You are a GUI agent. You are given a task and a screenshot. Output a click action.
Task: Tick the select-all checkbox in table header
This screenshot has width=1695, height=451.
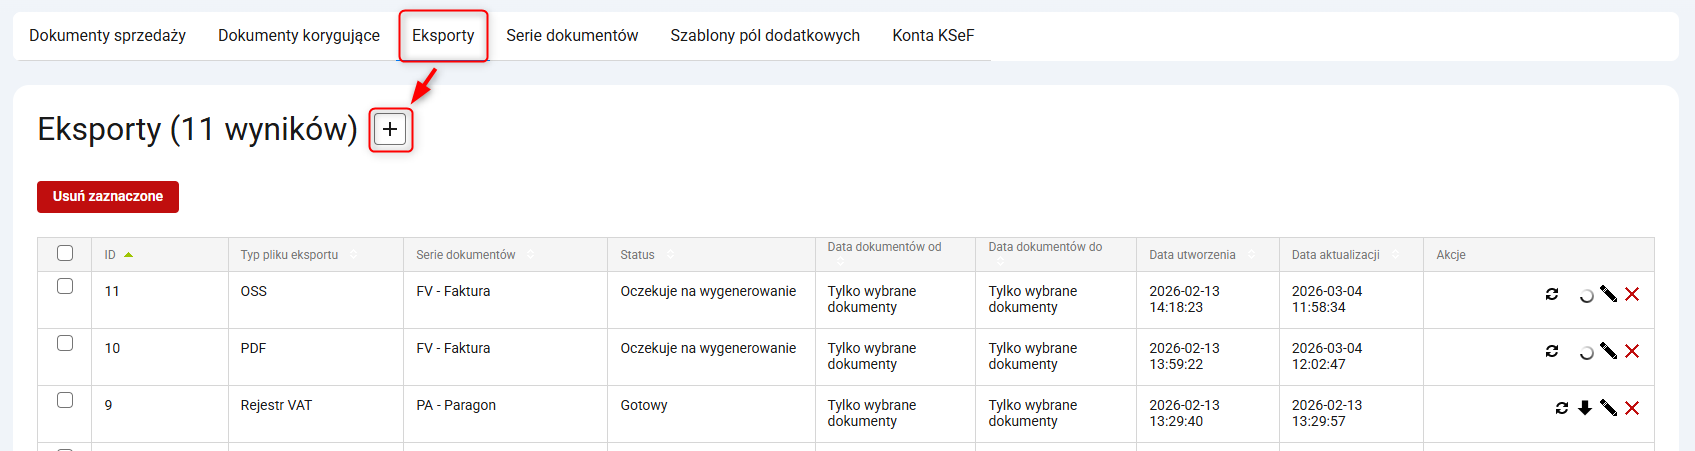click(x=65, y=253)
